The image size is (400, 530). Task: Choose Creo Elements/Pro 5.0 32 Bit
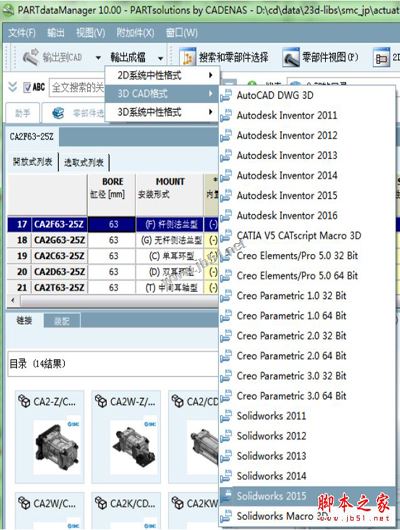click(307, 256)
